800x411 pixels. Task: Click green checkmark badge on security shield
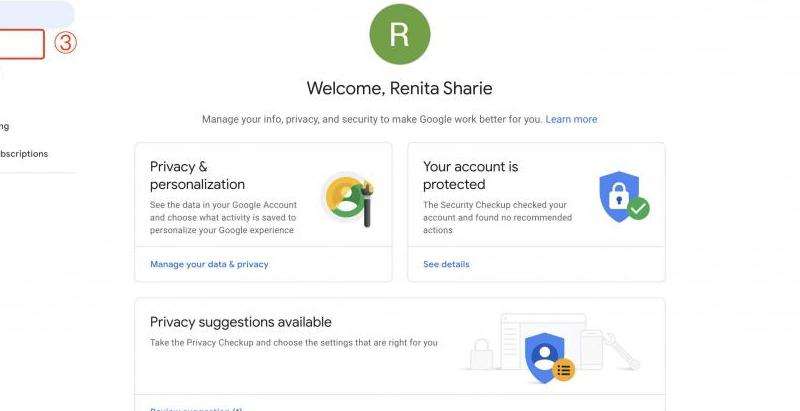[638, 209]
